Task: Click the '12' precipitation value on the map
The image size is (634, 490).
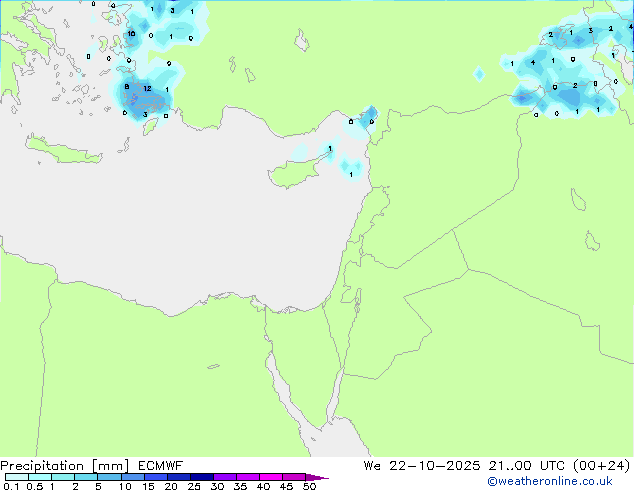Action: pos(147,89)
